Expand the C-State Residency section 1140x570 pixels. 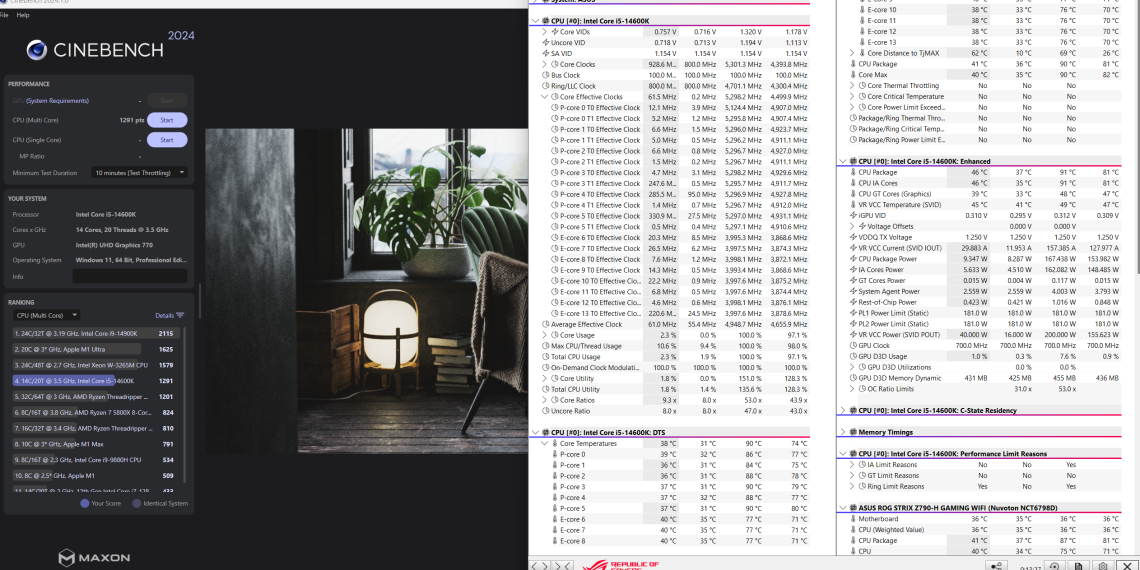tap(843, 410)
